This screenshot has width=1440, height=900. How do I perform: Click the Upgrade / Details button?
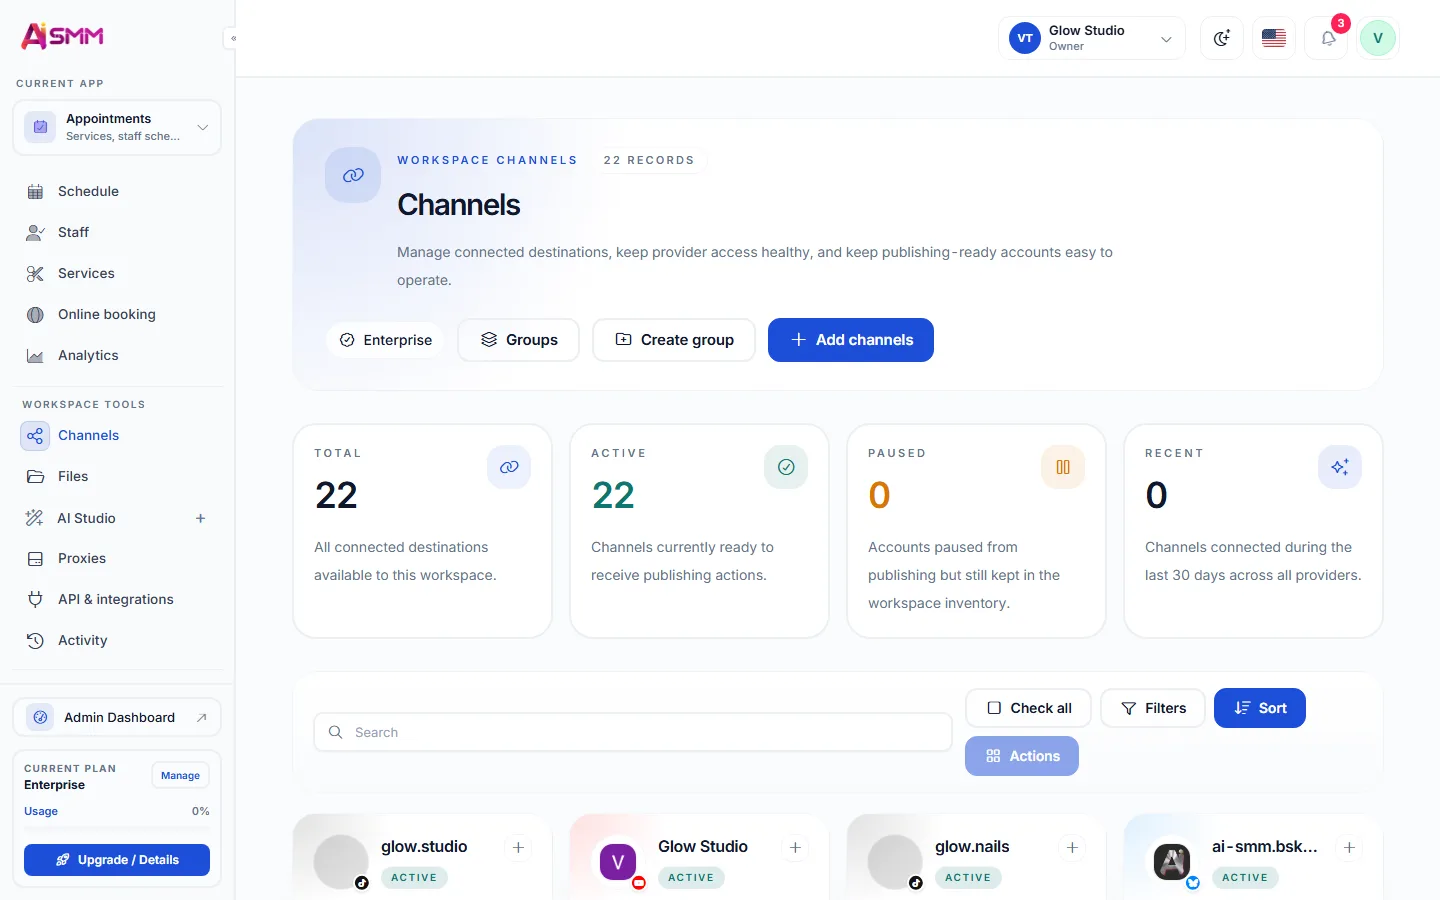(x=117, y=860)
